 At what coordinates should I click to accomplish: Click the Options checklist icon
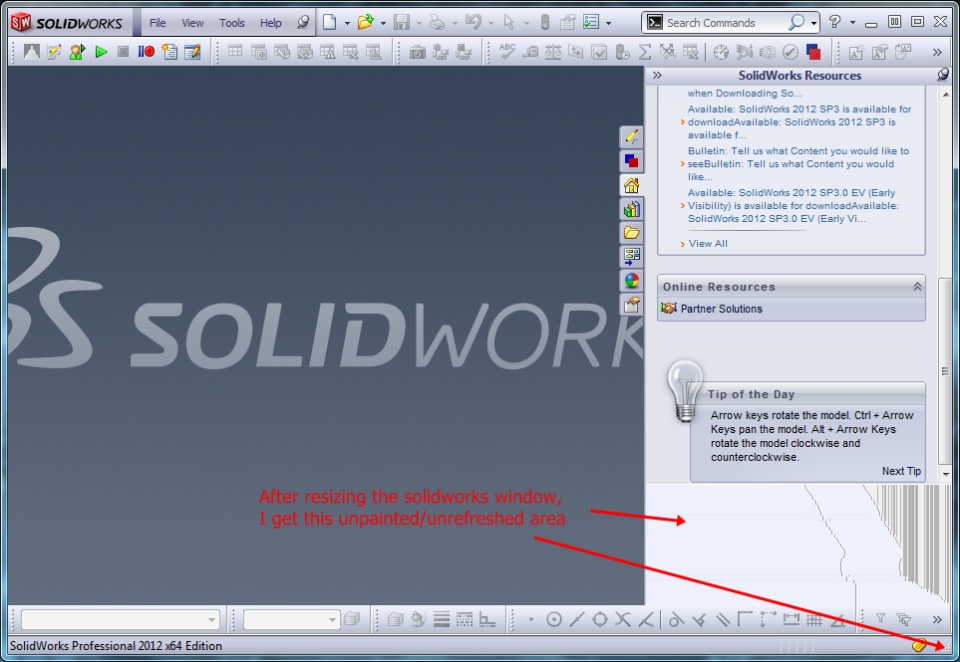pos(591,23)
